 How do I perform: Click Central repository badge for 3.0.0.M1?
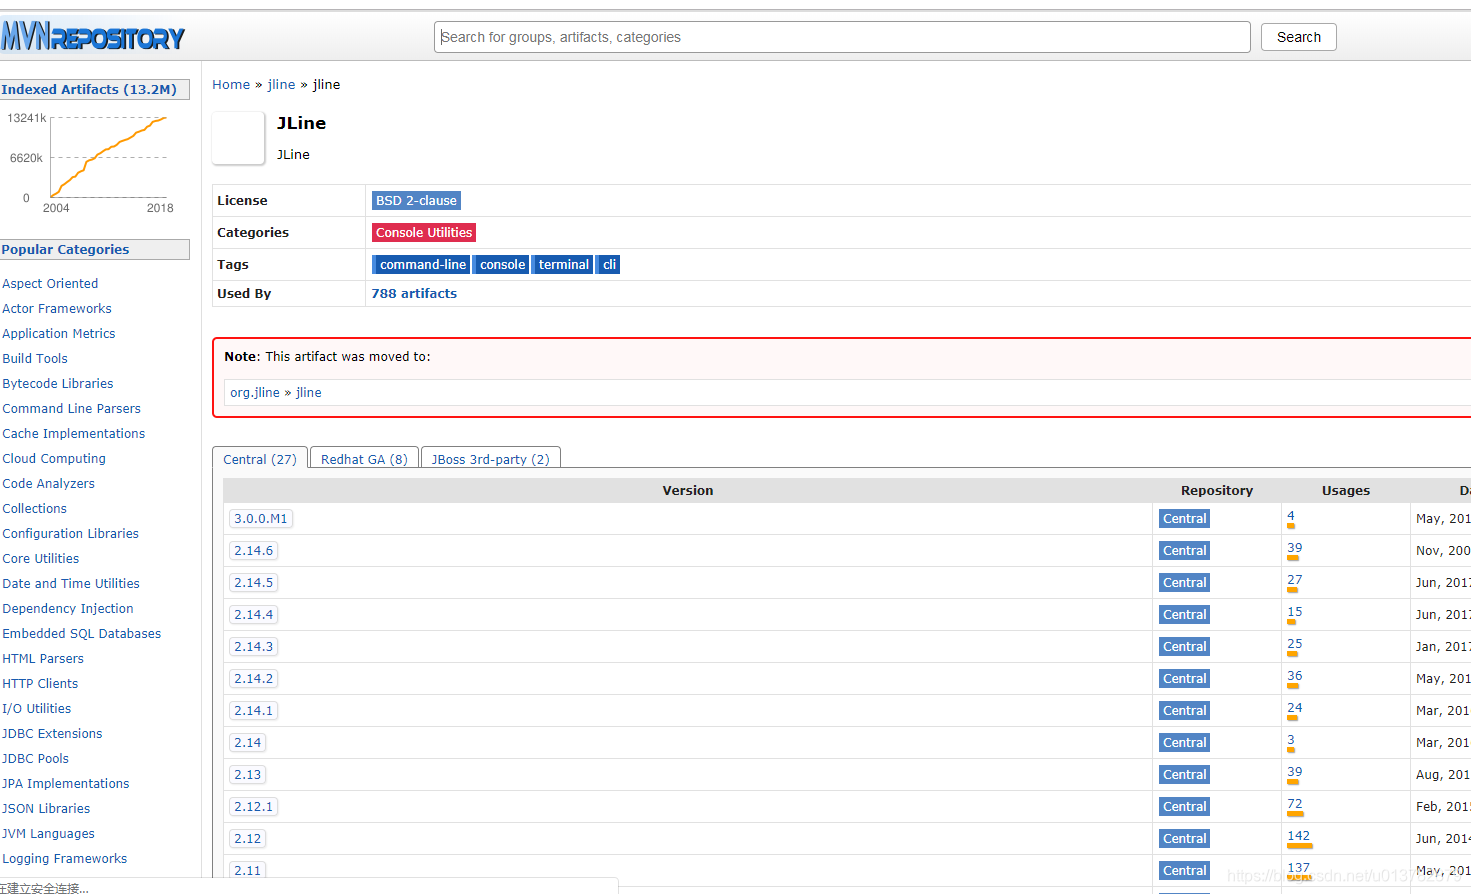(x=1184, y=519)
